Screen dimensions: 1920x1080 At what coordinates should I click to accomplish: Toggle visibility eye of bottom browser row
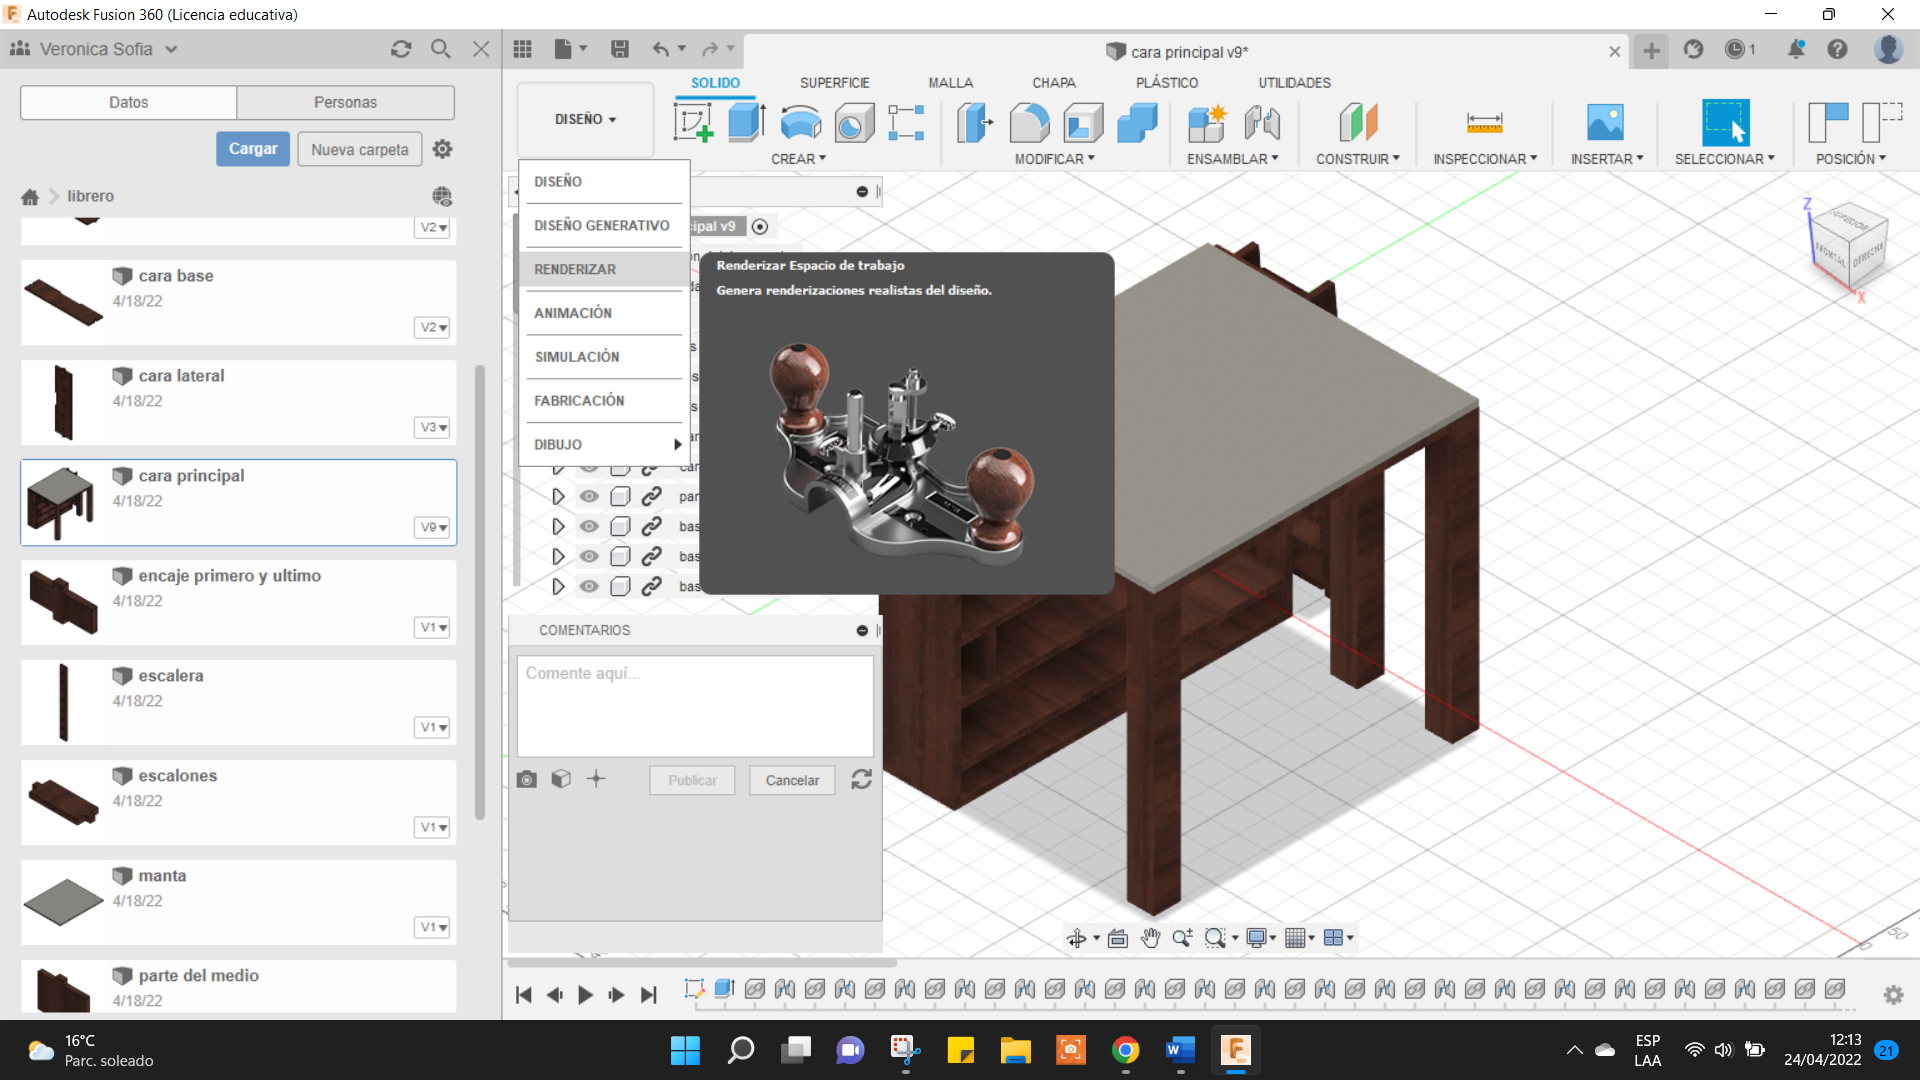589,586
